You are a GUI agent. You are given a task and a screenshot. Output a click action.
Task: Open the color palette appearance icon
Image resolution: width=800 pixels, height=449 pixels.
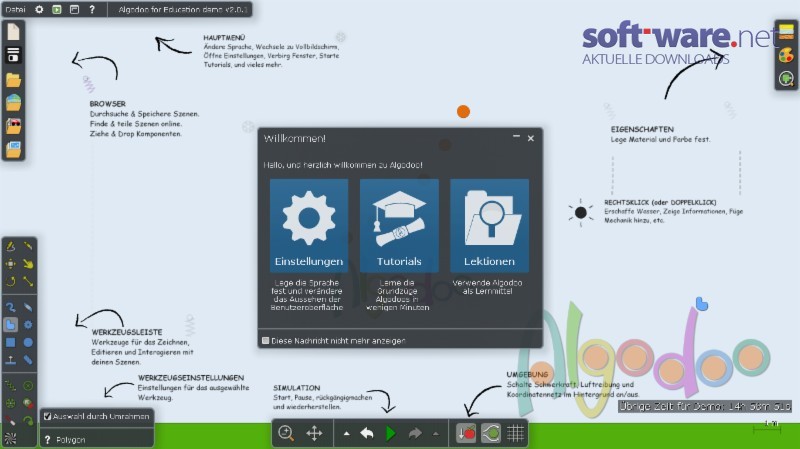pos(786,55)
